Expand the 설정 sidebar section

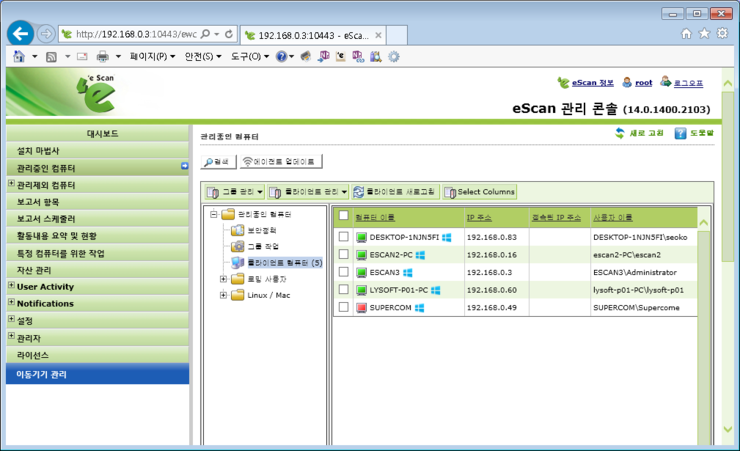(11, 319)
